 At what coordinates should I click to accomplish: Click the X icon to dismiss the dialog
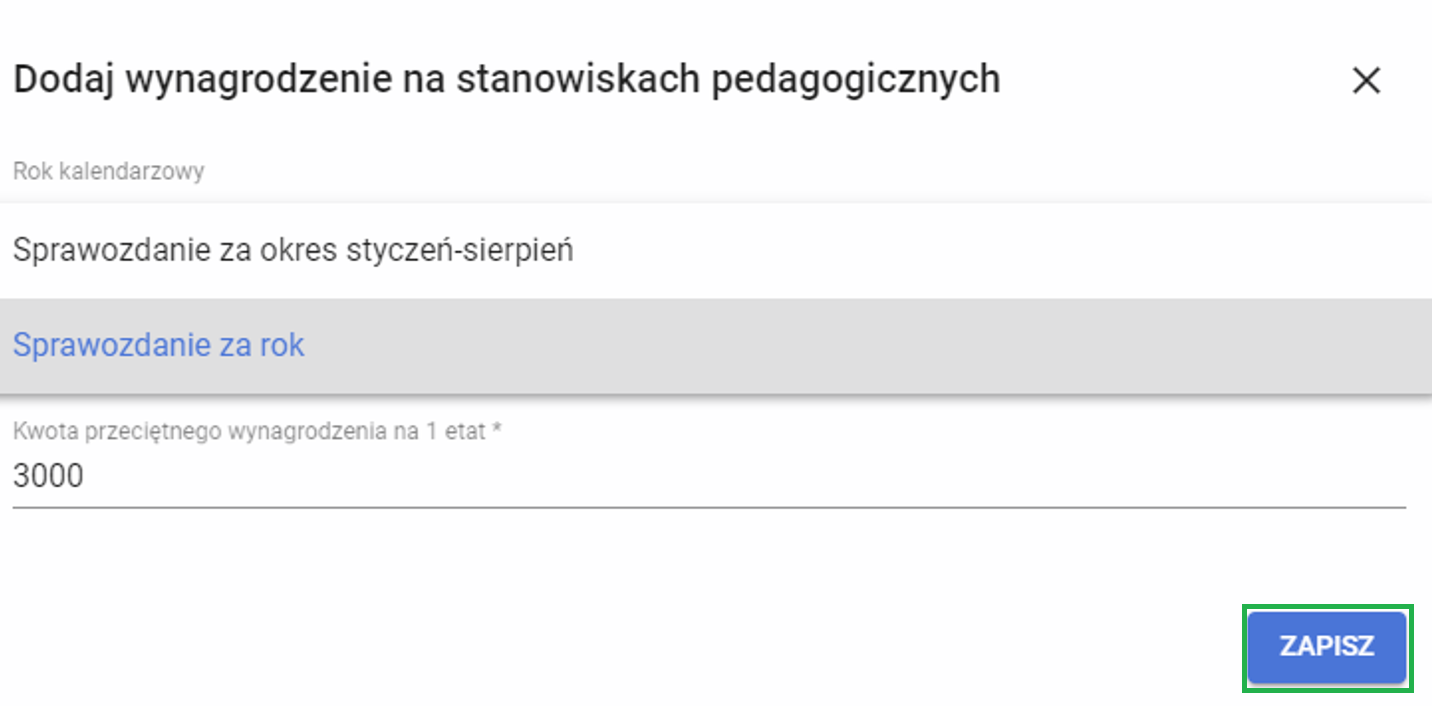(x=1367, y=80)
